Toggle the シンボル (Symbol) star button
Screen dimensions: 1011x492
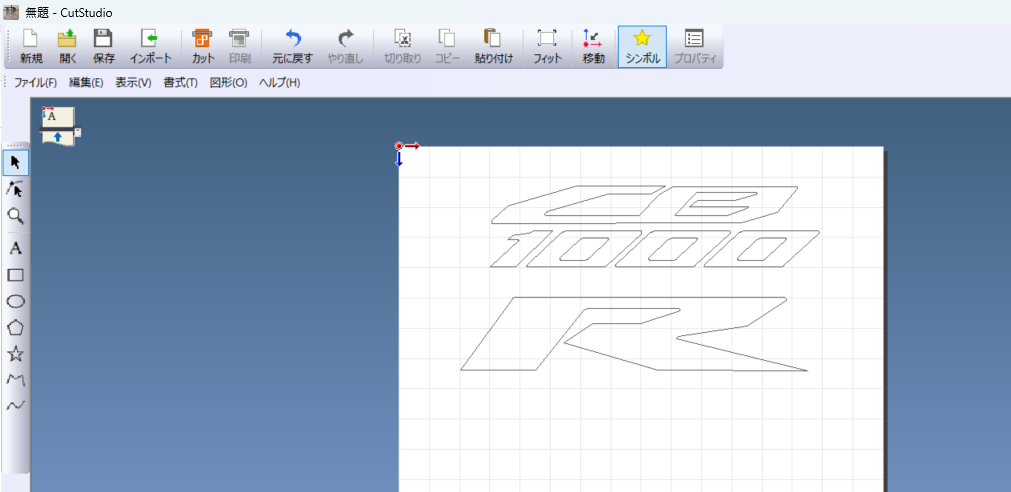coord(642,46)
